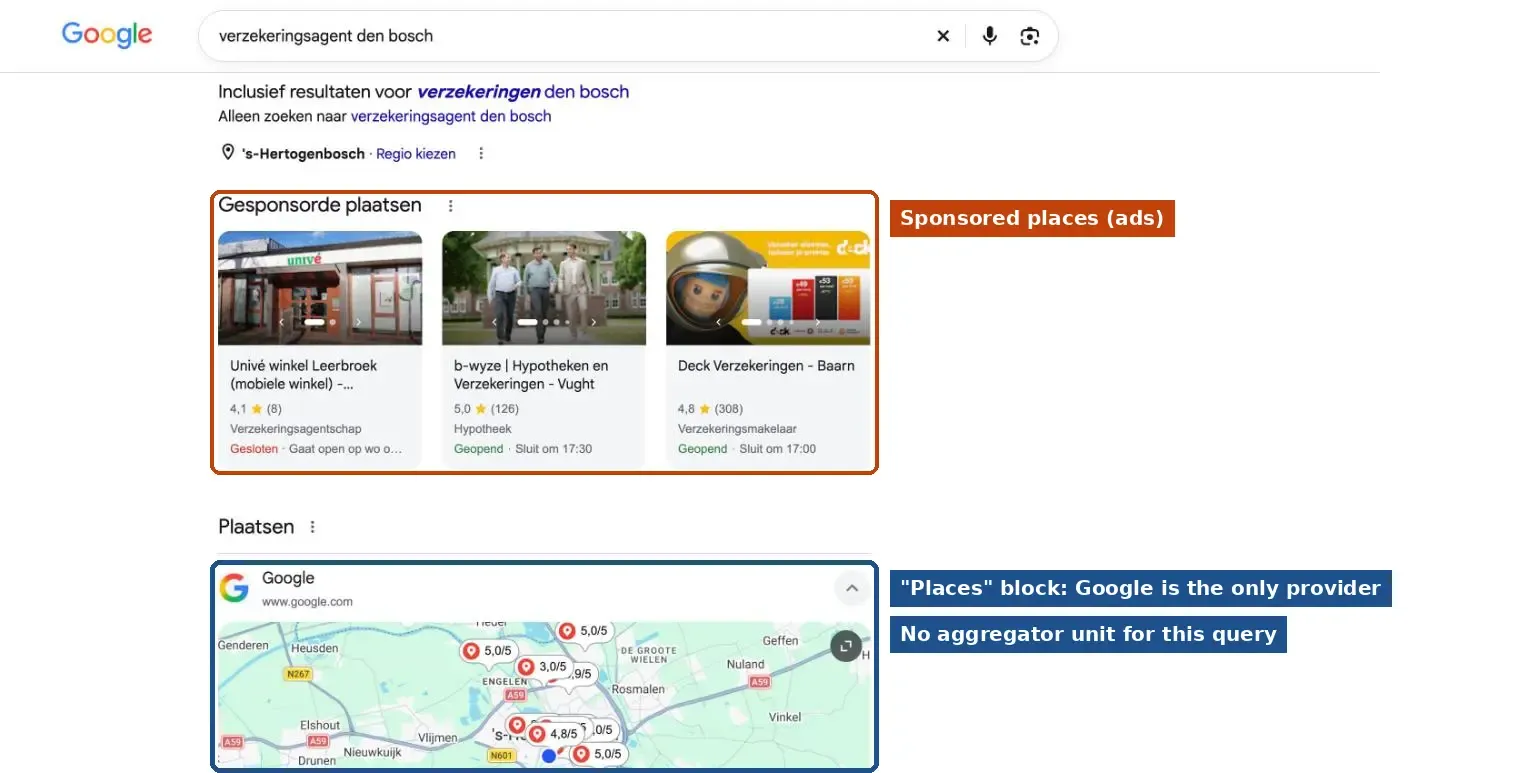The height and width of the screenshot is (773, 1536).
Task: Open three-dot menu beside Regio kiezen
Action: pos(481,154)
